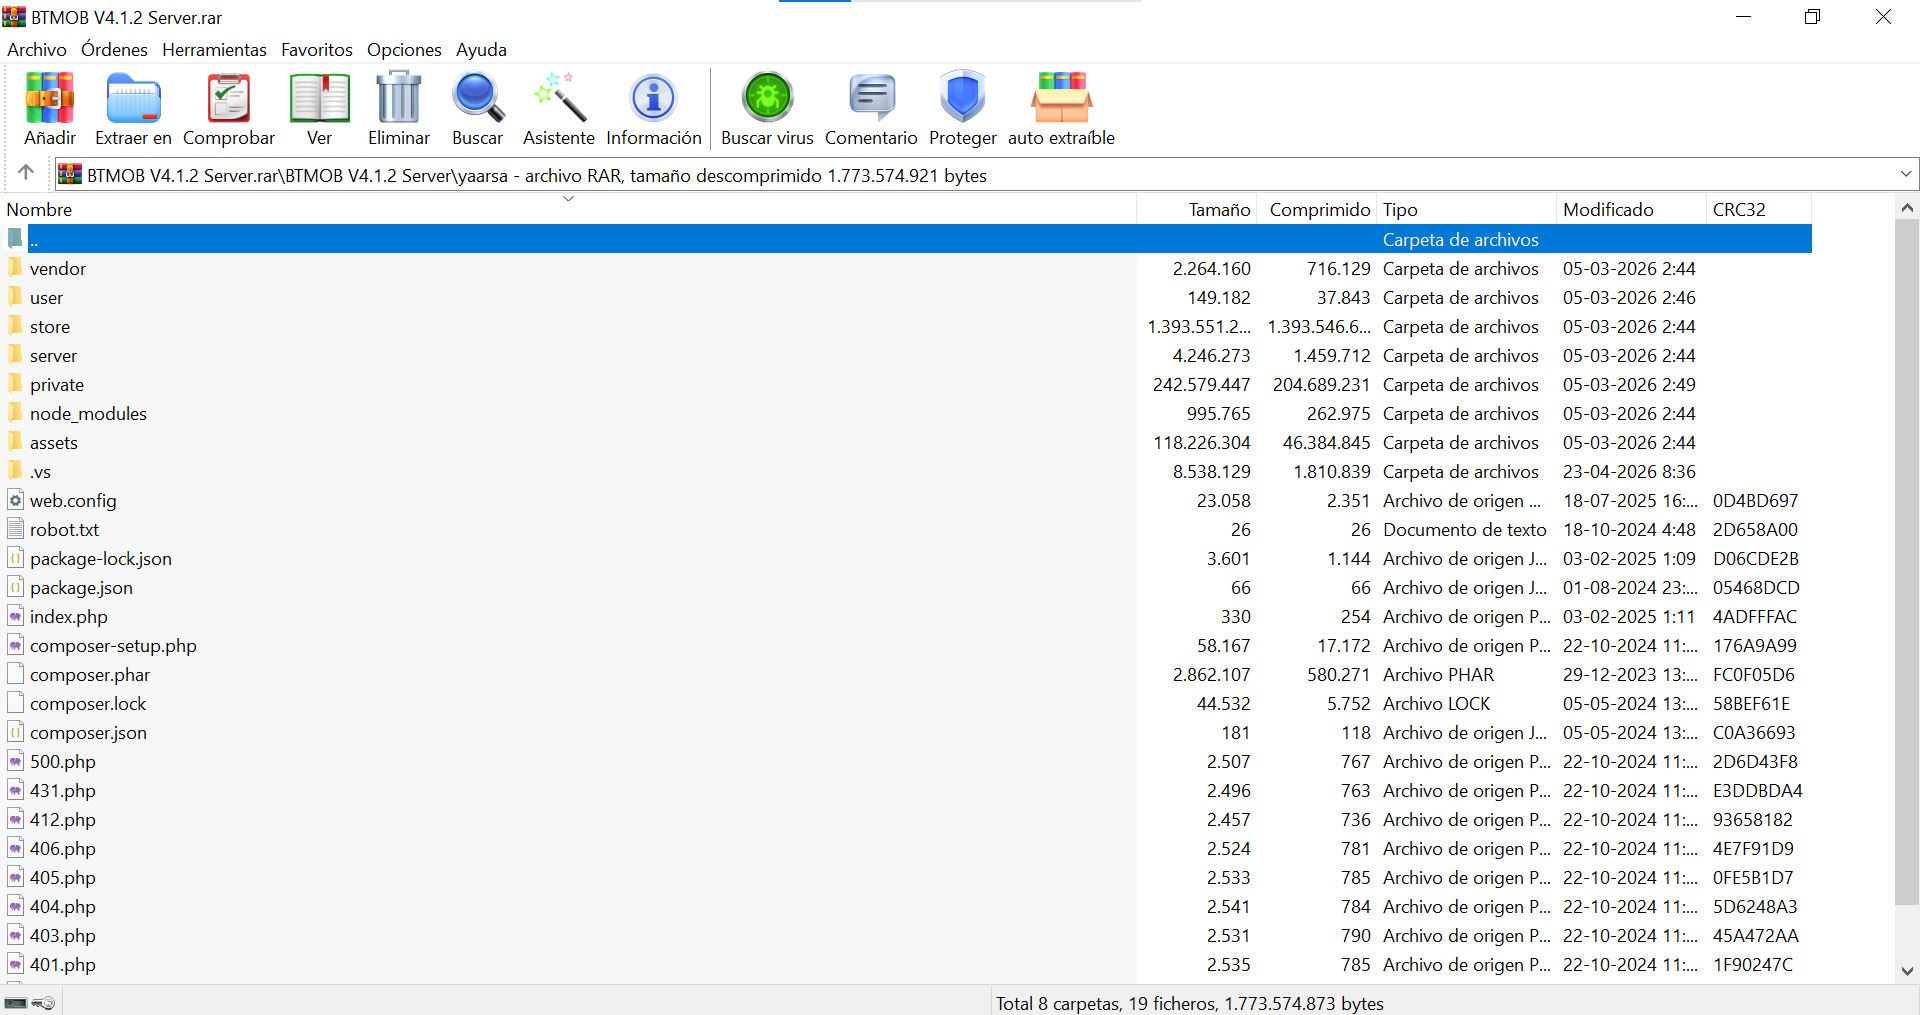1920x1015 pixels.
Task: Create auto extraíble archive icon
Action: (1061, 97)
